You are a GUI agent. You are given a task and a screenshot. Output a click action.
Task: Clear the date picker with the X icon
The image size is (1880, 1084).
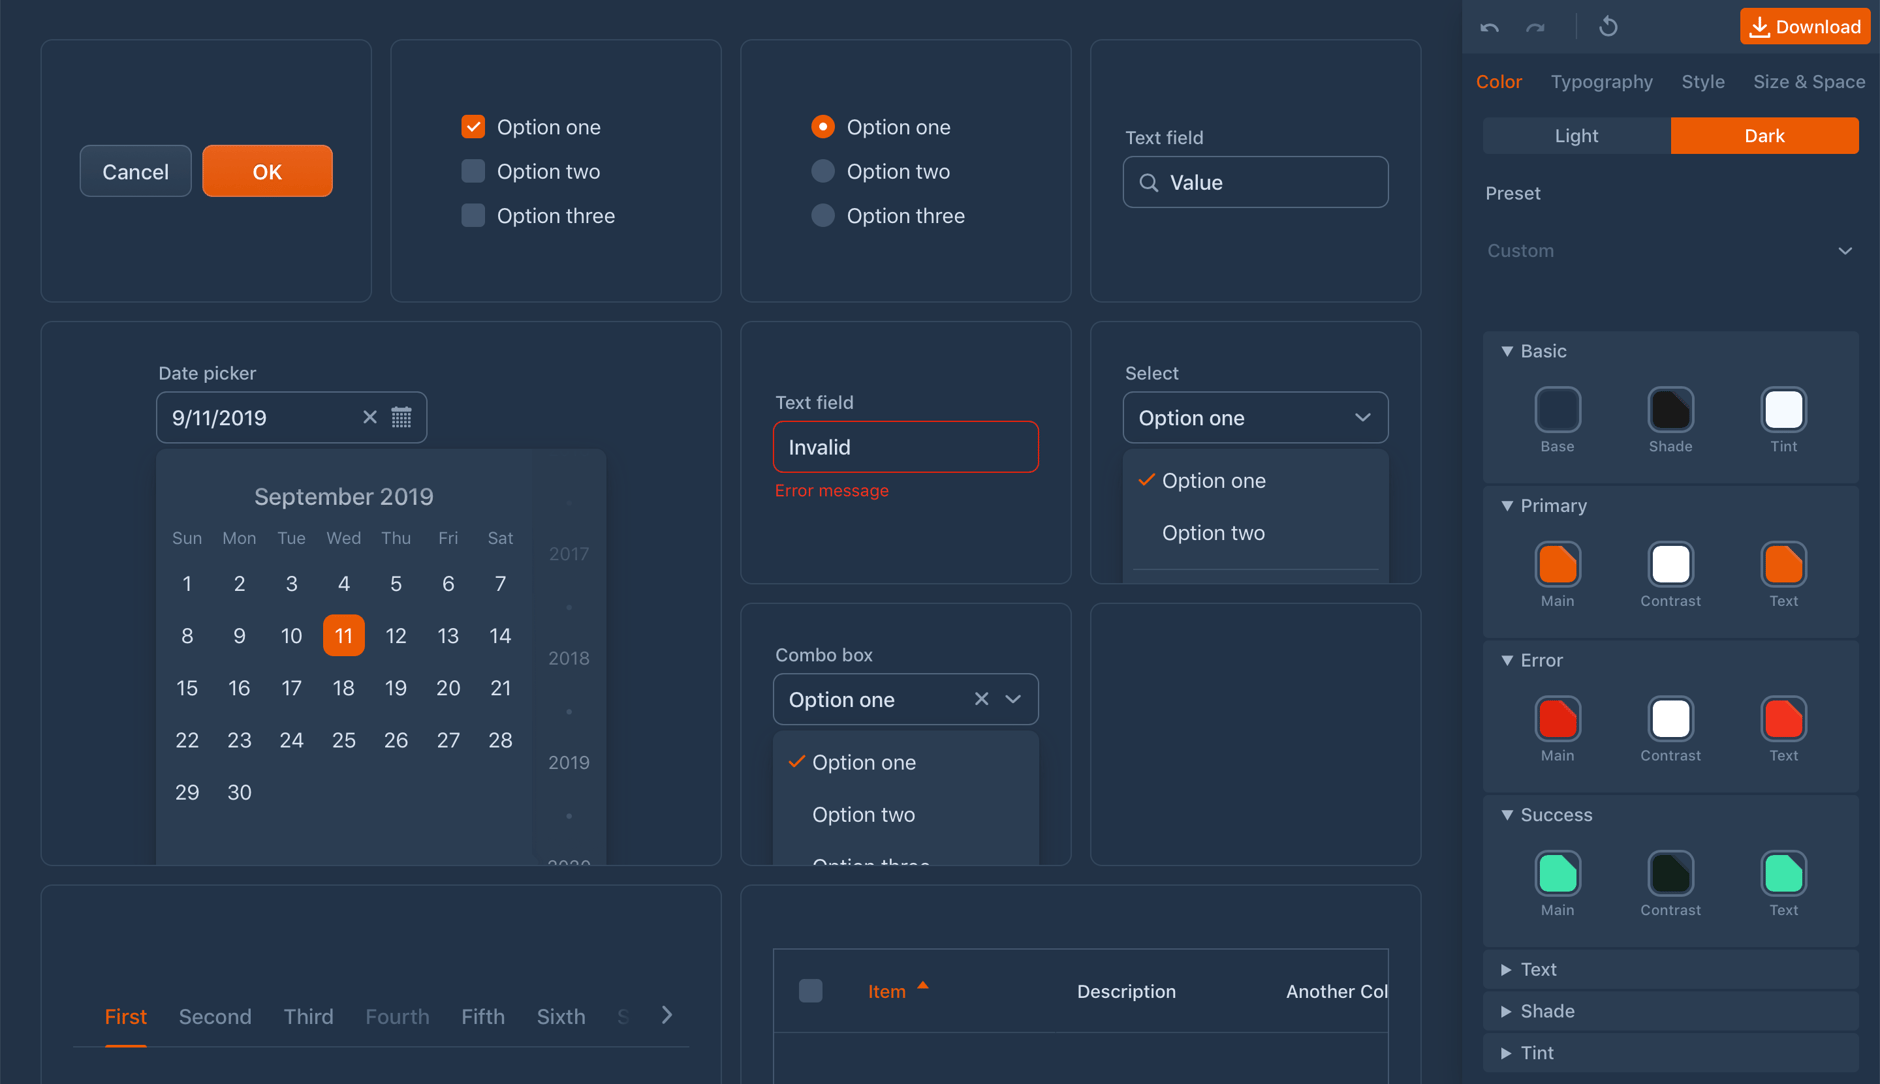(x=369, y=417)
